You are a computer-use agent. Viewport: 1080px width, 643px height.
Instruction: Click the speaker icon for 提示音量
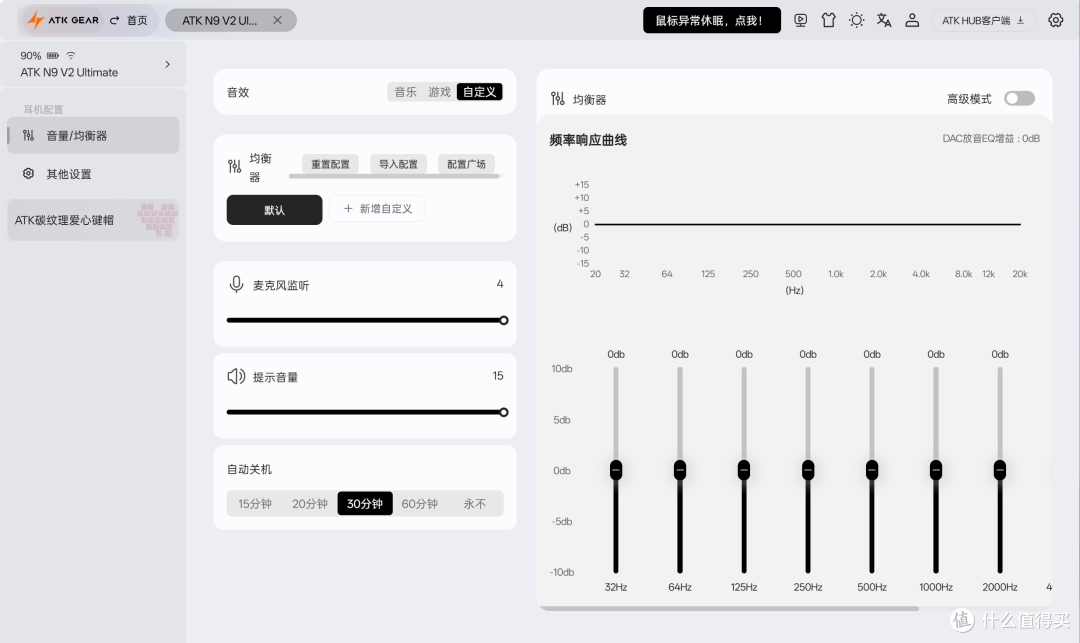point(236,376)
